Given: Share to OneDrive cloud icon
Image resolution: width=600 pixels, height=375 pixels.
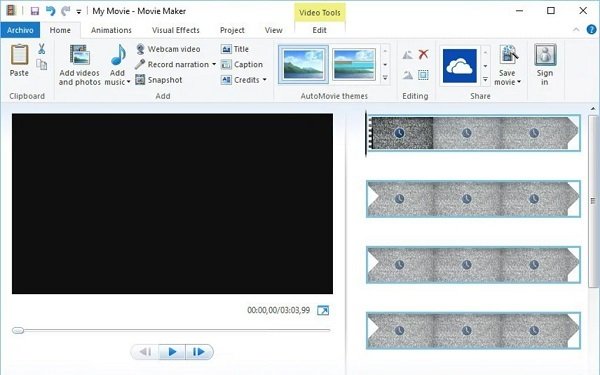Looking at the screenshot, I should pos(460,65).
